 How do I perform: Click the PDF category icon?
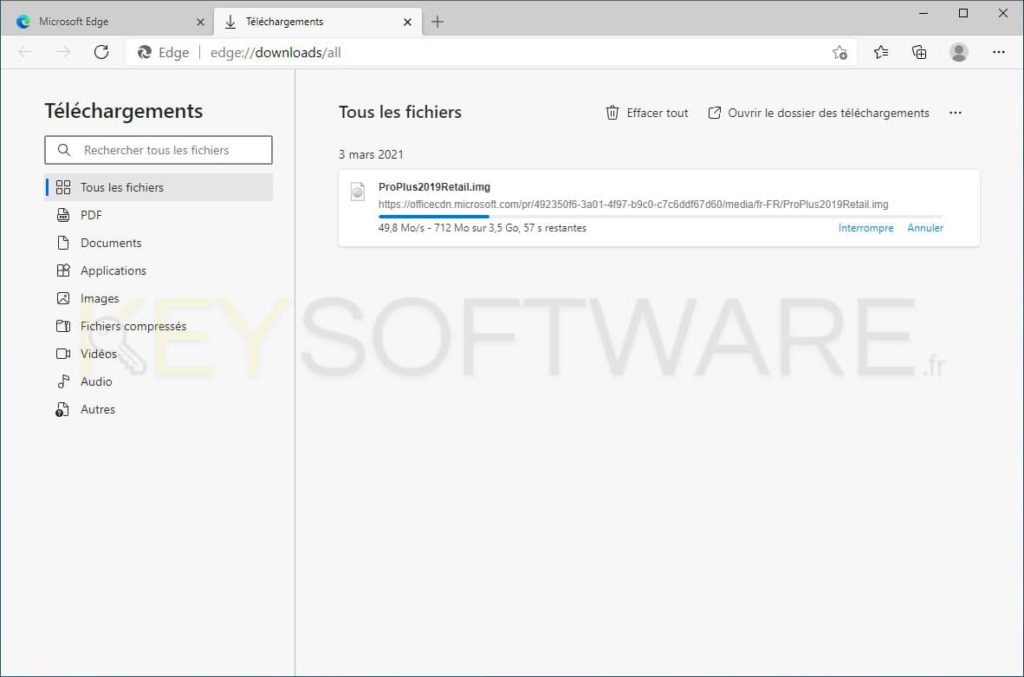63,215
